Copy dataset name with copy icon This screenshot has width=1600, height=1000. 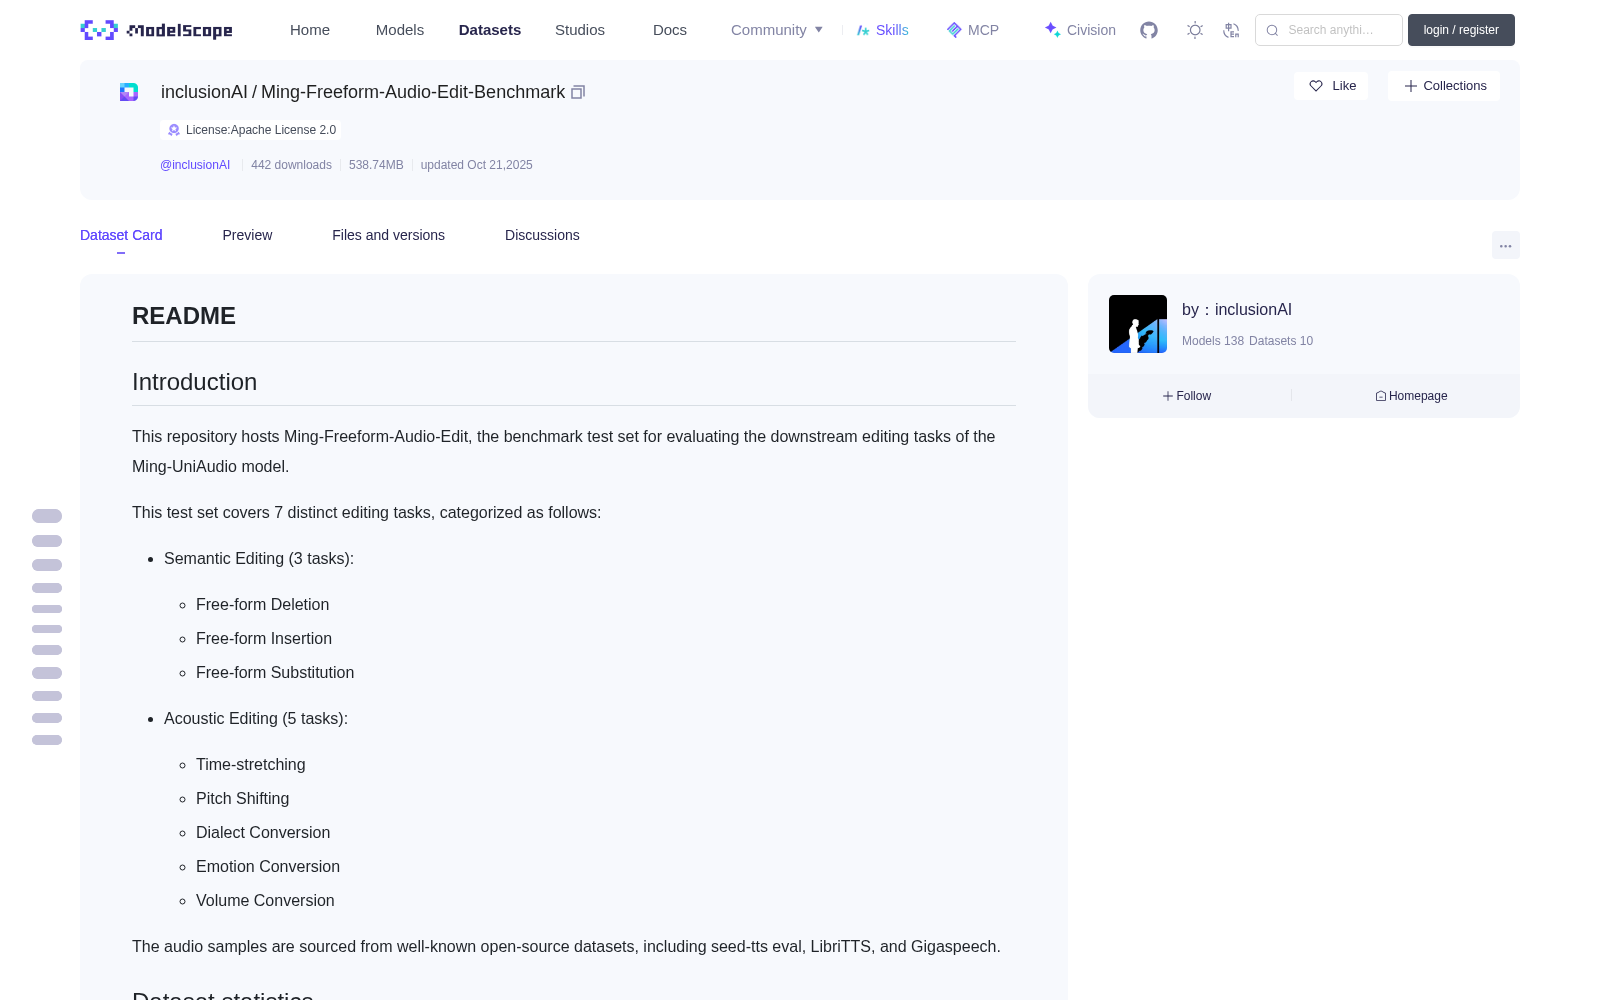(578, 92)
